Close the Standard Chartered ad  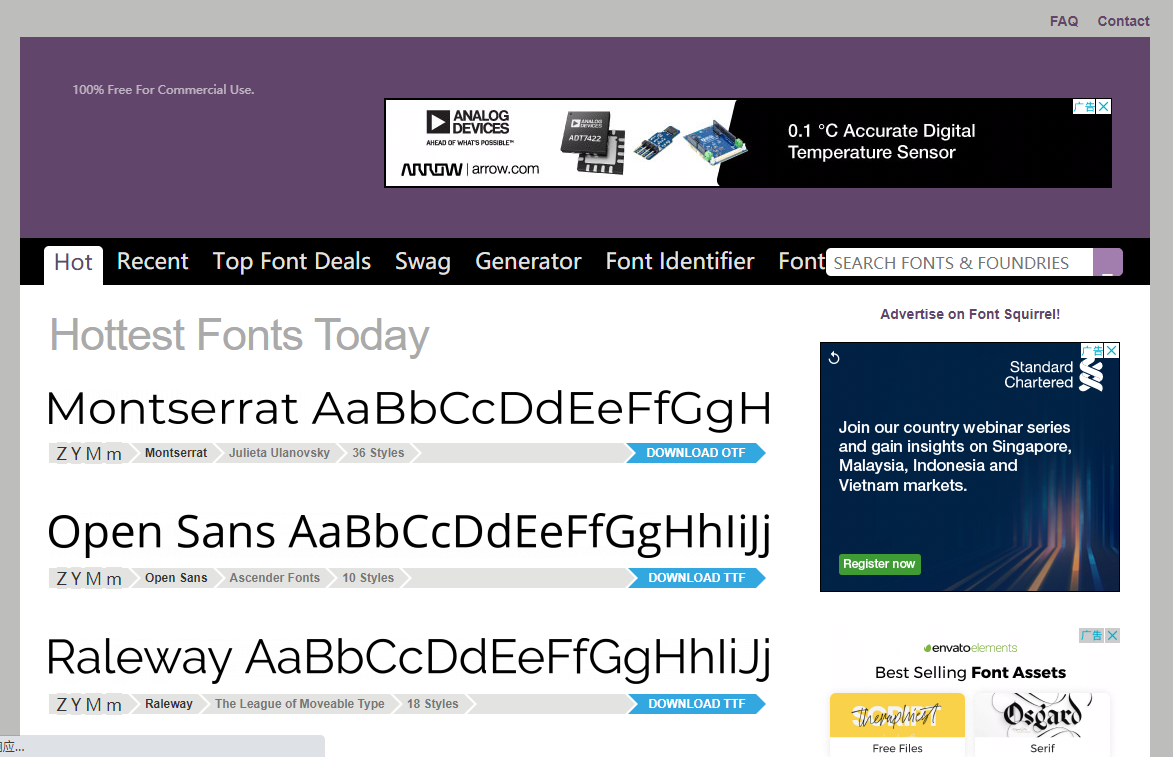point(1112,350)
